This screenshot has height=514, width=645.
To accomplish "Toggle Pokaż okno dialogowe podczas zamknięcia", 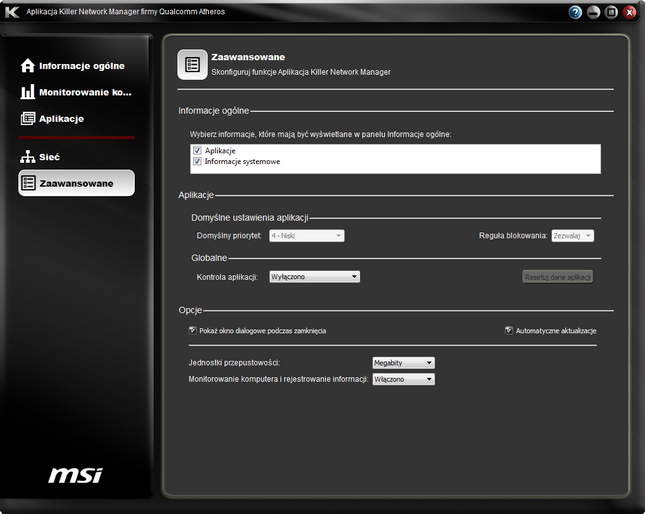I will click(192, 329).
